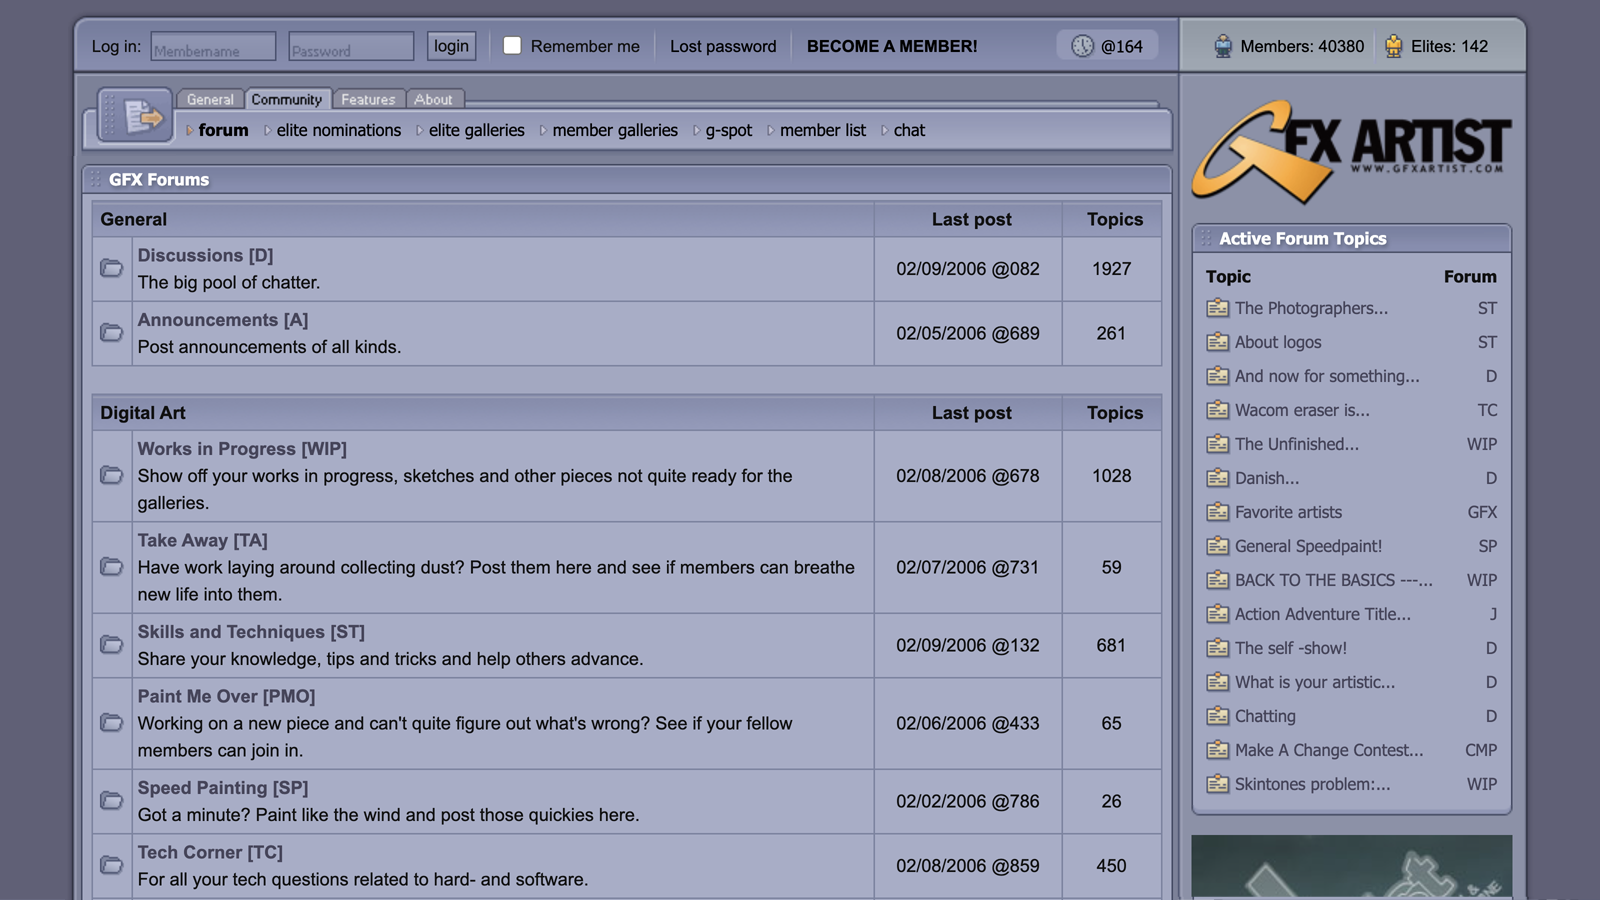Open the Speed Painting folder icon
This screenshot has width=1600, height=900.
[111, 801]
